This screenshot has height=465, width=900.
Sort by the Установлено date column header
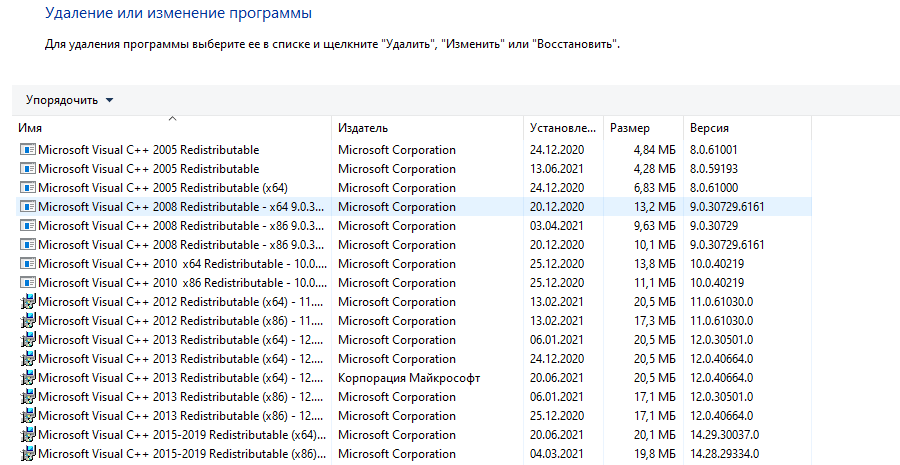(x=562, y=128)
